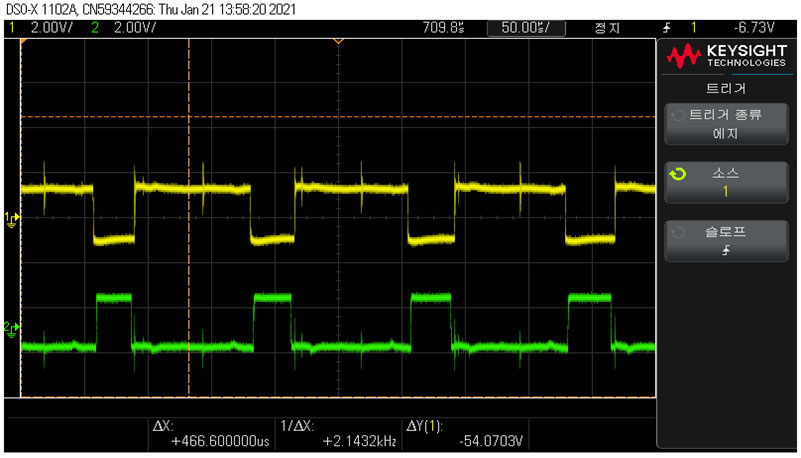The height and width of the screenshot is (458, 801).
Task: Click the channel 2 ground marker
Action: click(x=11, y=329)
